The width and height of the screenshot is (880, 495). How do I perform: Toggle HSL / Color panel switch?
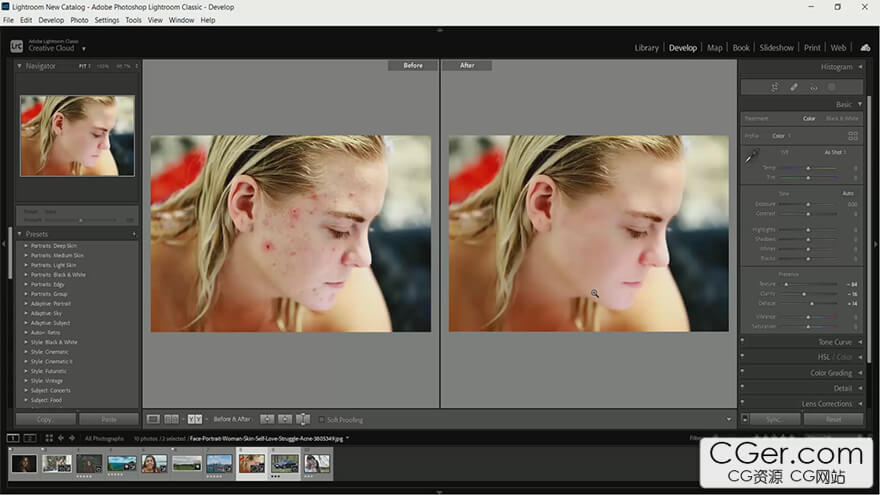(x=742, y=356)
